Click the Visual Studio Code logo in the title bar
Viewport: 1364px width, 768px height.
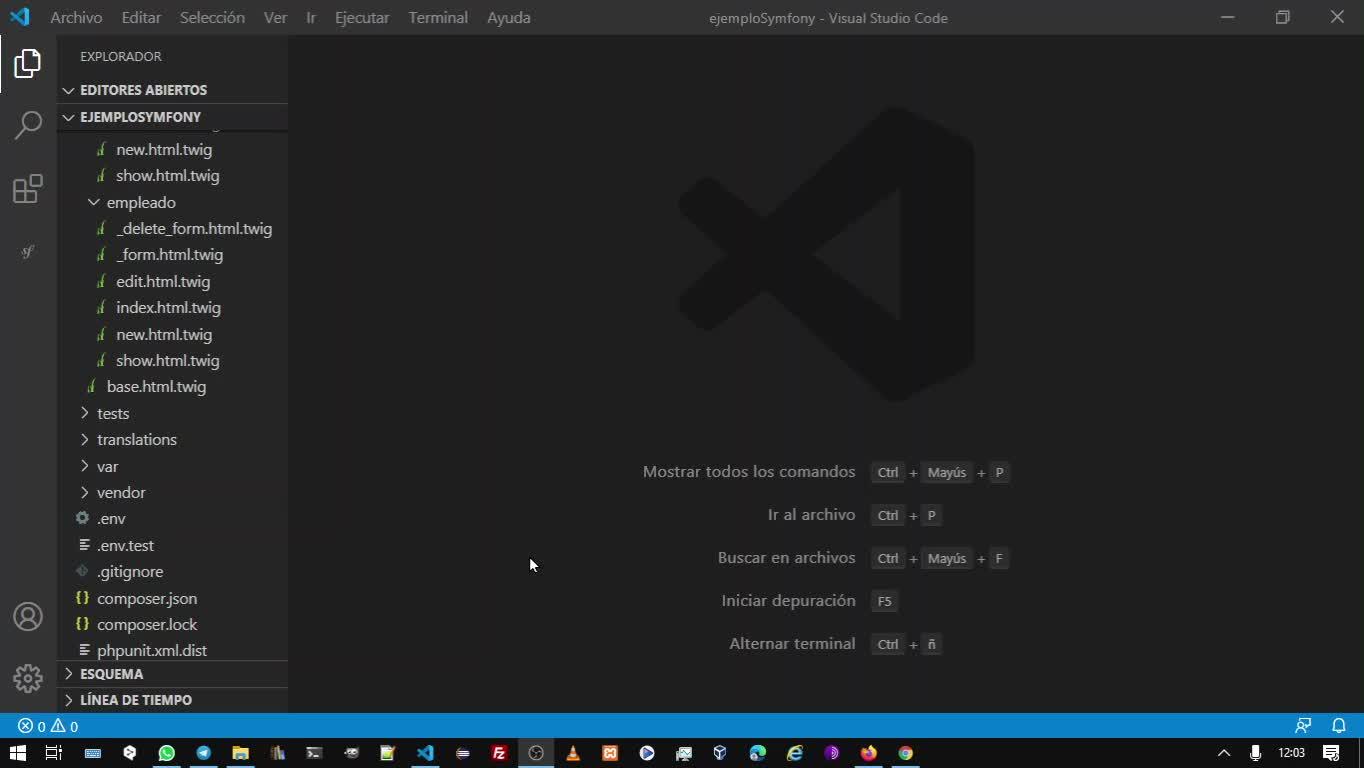click(x=20, y=17)
